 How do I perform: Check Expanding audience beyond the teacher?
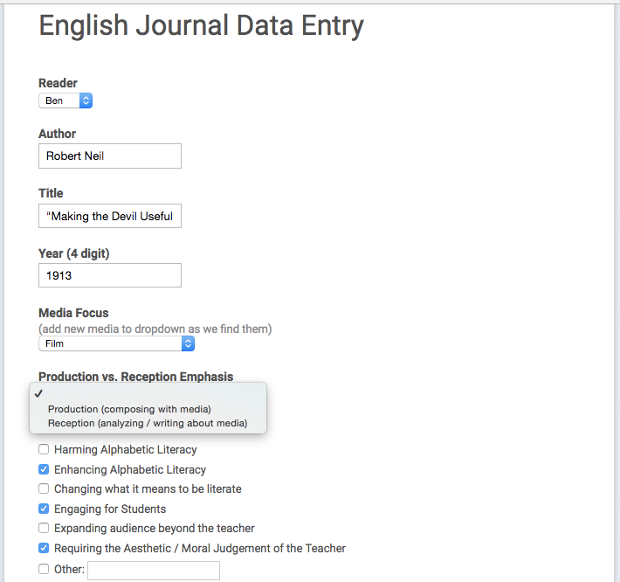point(43,528)
